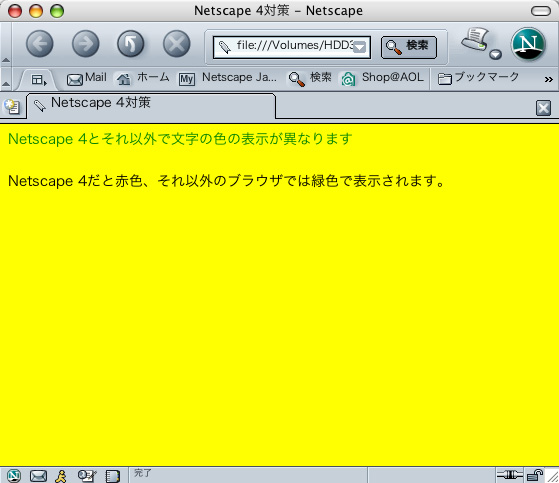The image size is (559, 483).
Task: Expand the URL history dropdown arrow
Action: tap(360, 47)
